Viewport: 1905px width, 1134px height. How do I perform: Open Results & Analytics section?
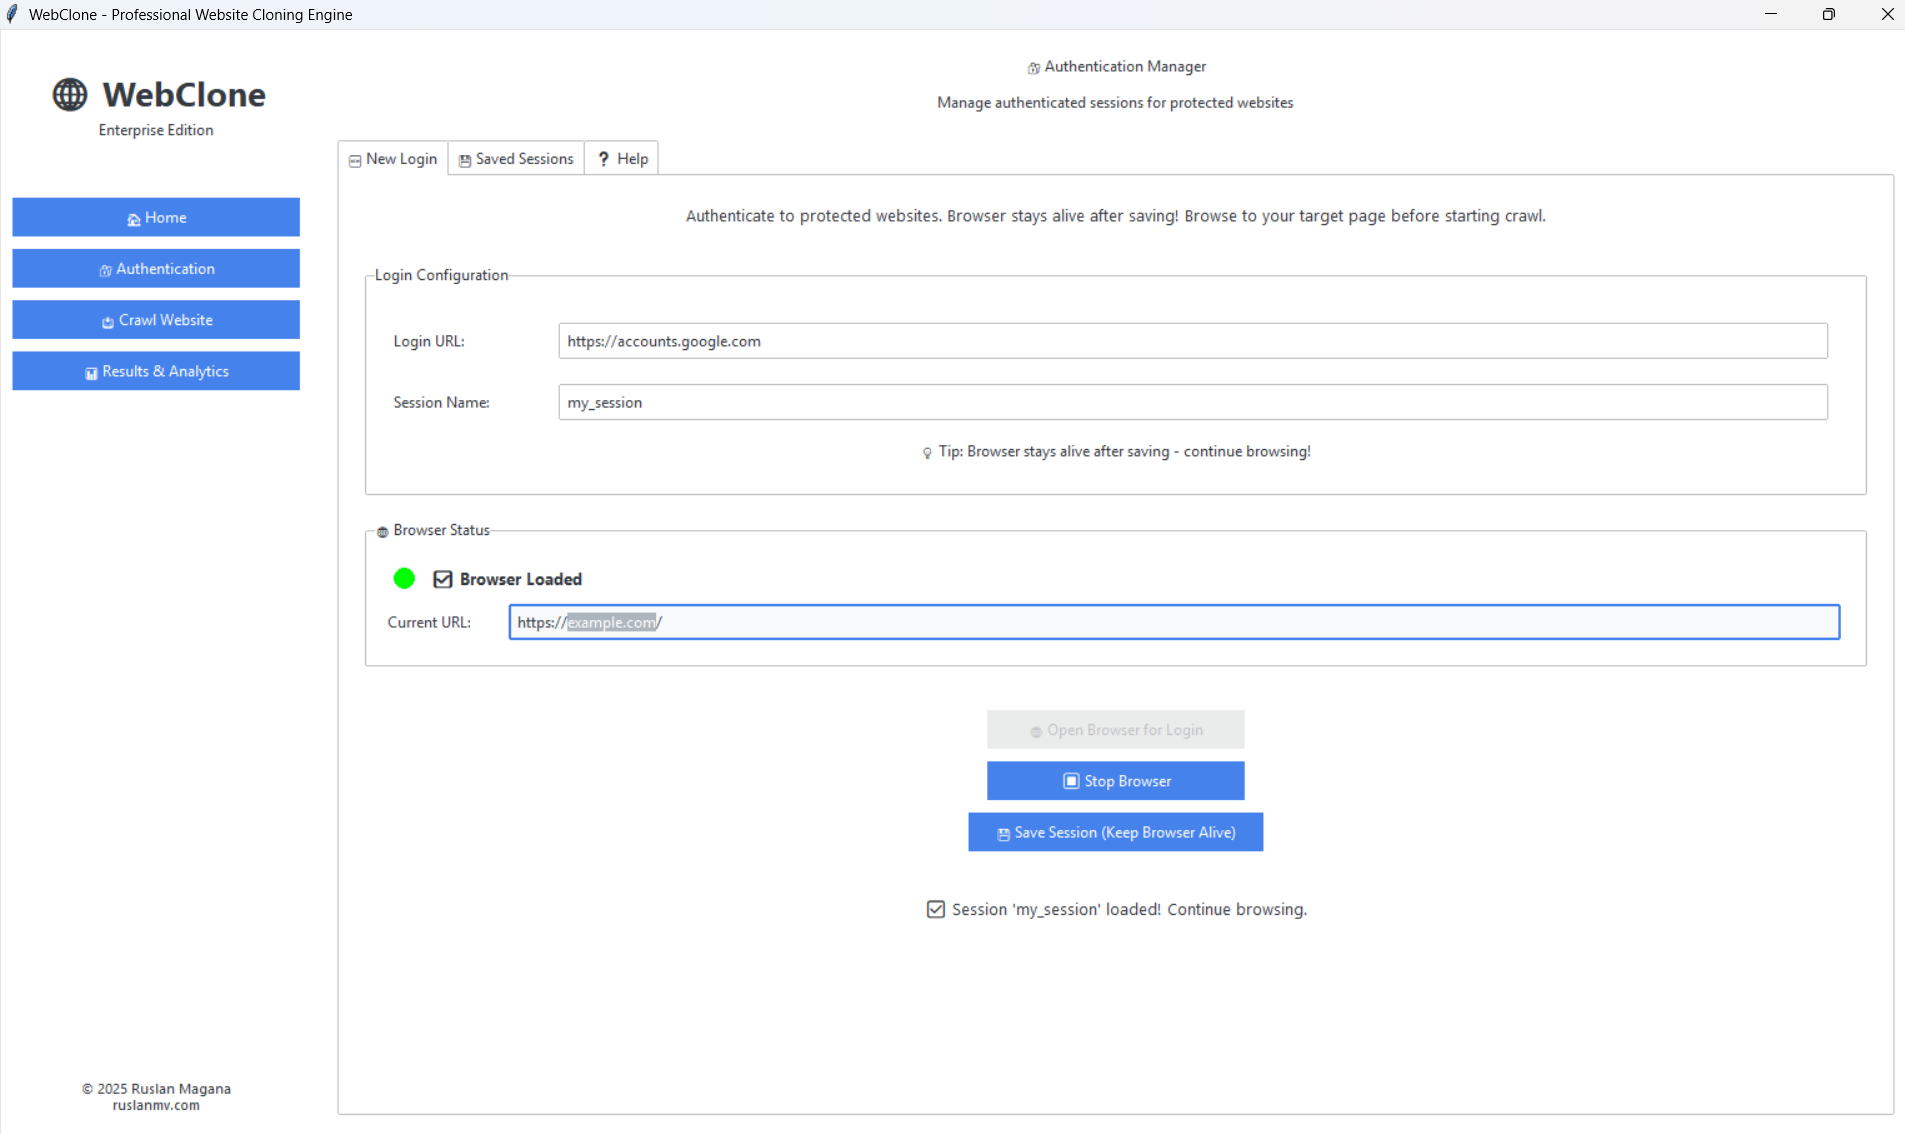click(156, 371)
